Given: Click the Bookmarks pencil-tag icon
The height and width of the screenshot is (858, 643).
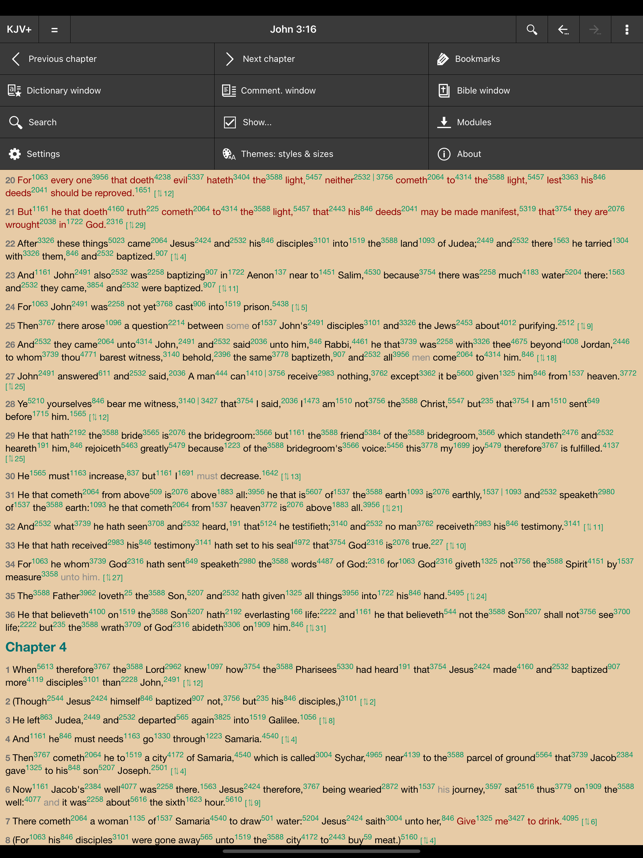Looking at the screenshot, I should point(443,59).
